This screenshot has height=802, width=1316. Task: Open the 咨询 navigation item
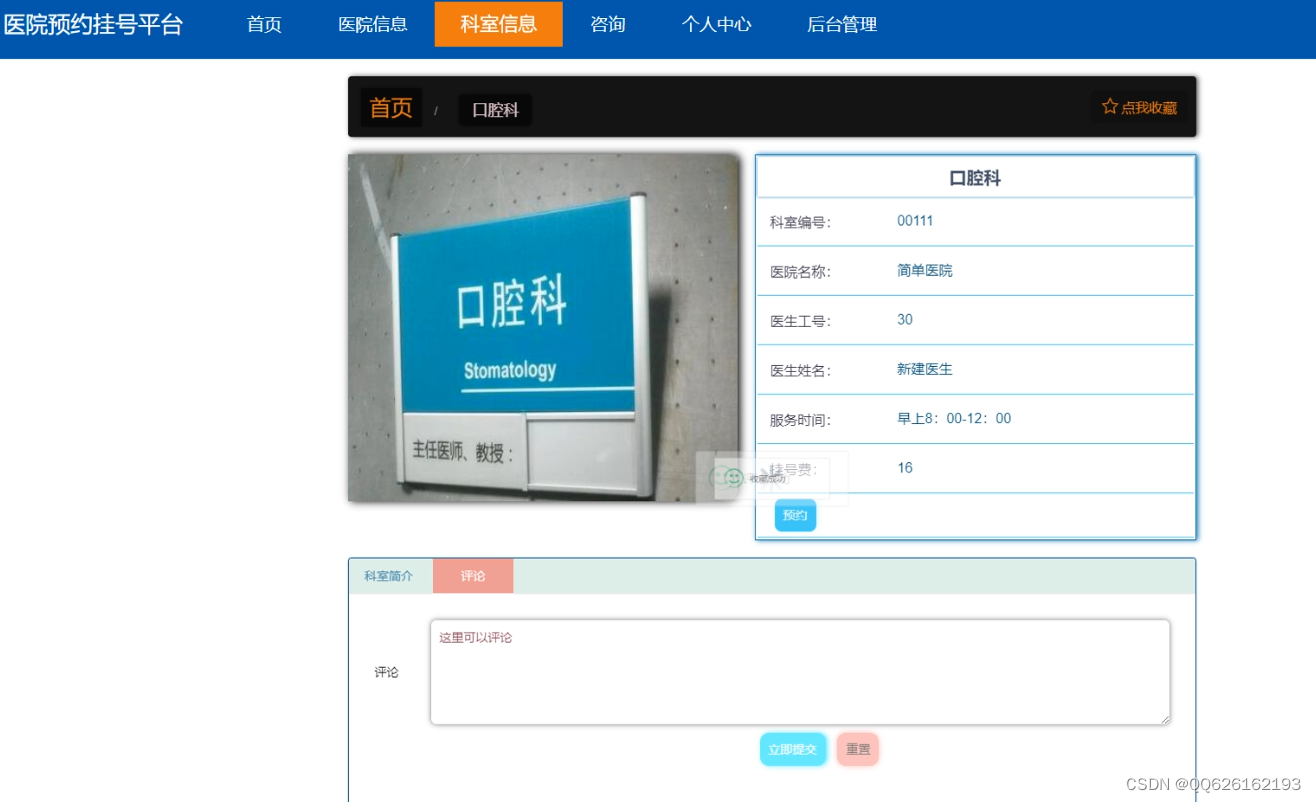pyautogui.click(x=608, y=25)
